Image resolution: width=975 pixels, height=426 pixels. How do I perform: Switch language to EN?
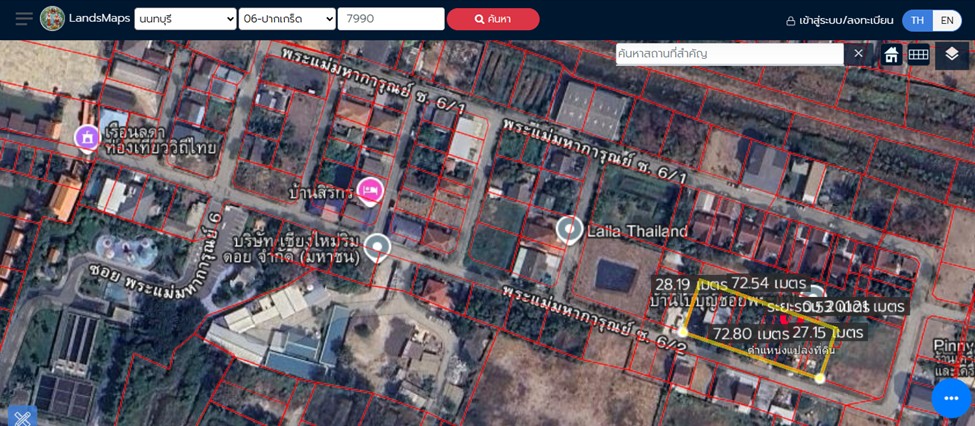(x=946, y=20)
